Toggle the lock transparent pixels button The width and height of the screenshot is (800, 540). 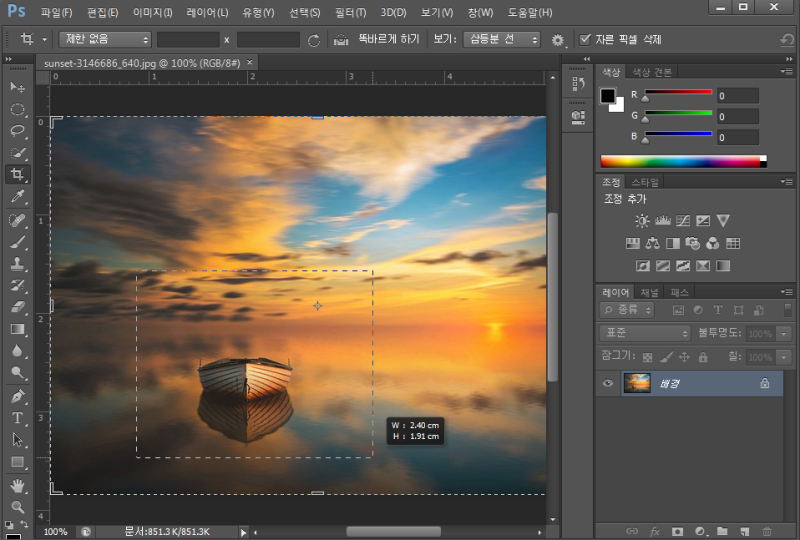648,357
